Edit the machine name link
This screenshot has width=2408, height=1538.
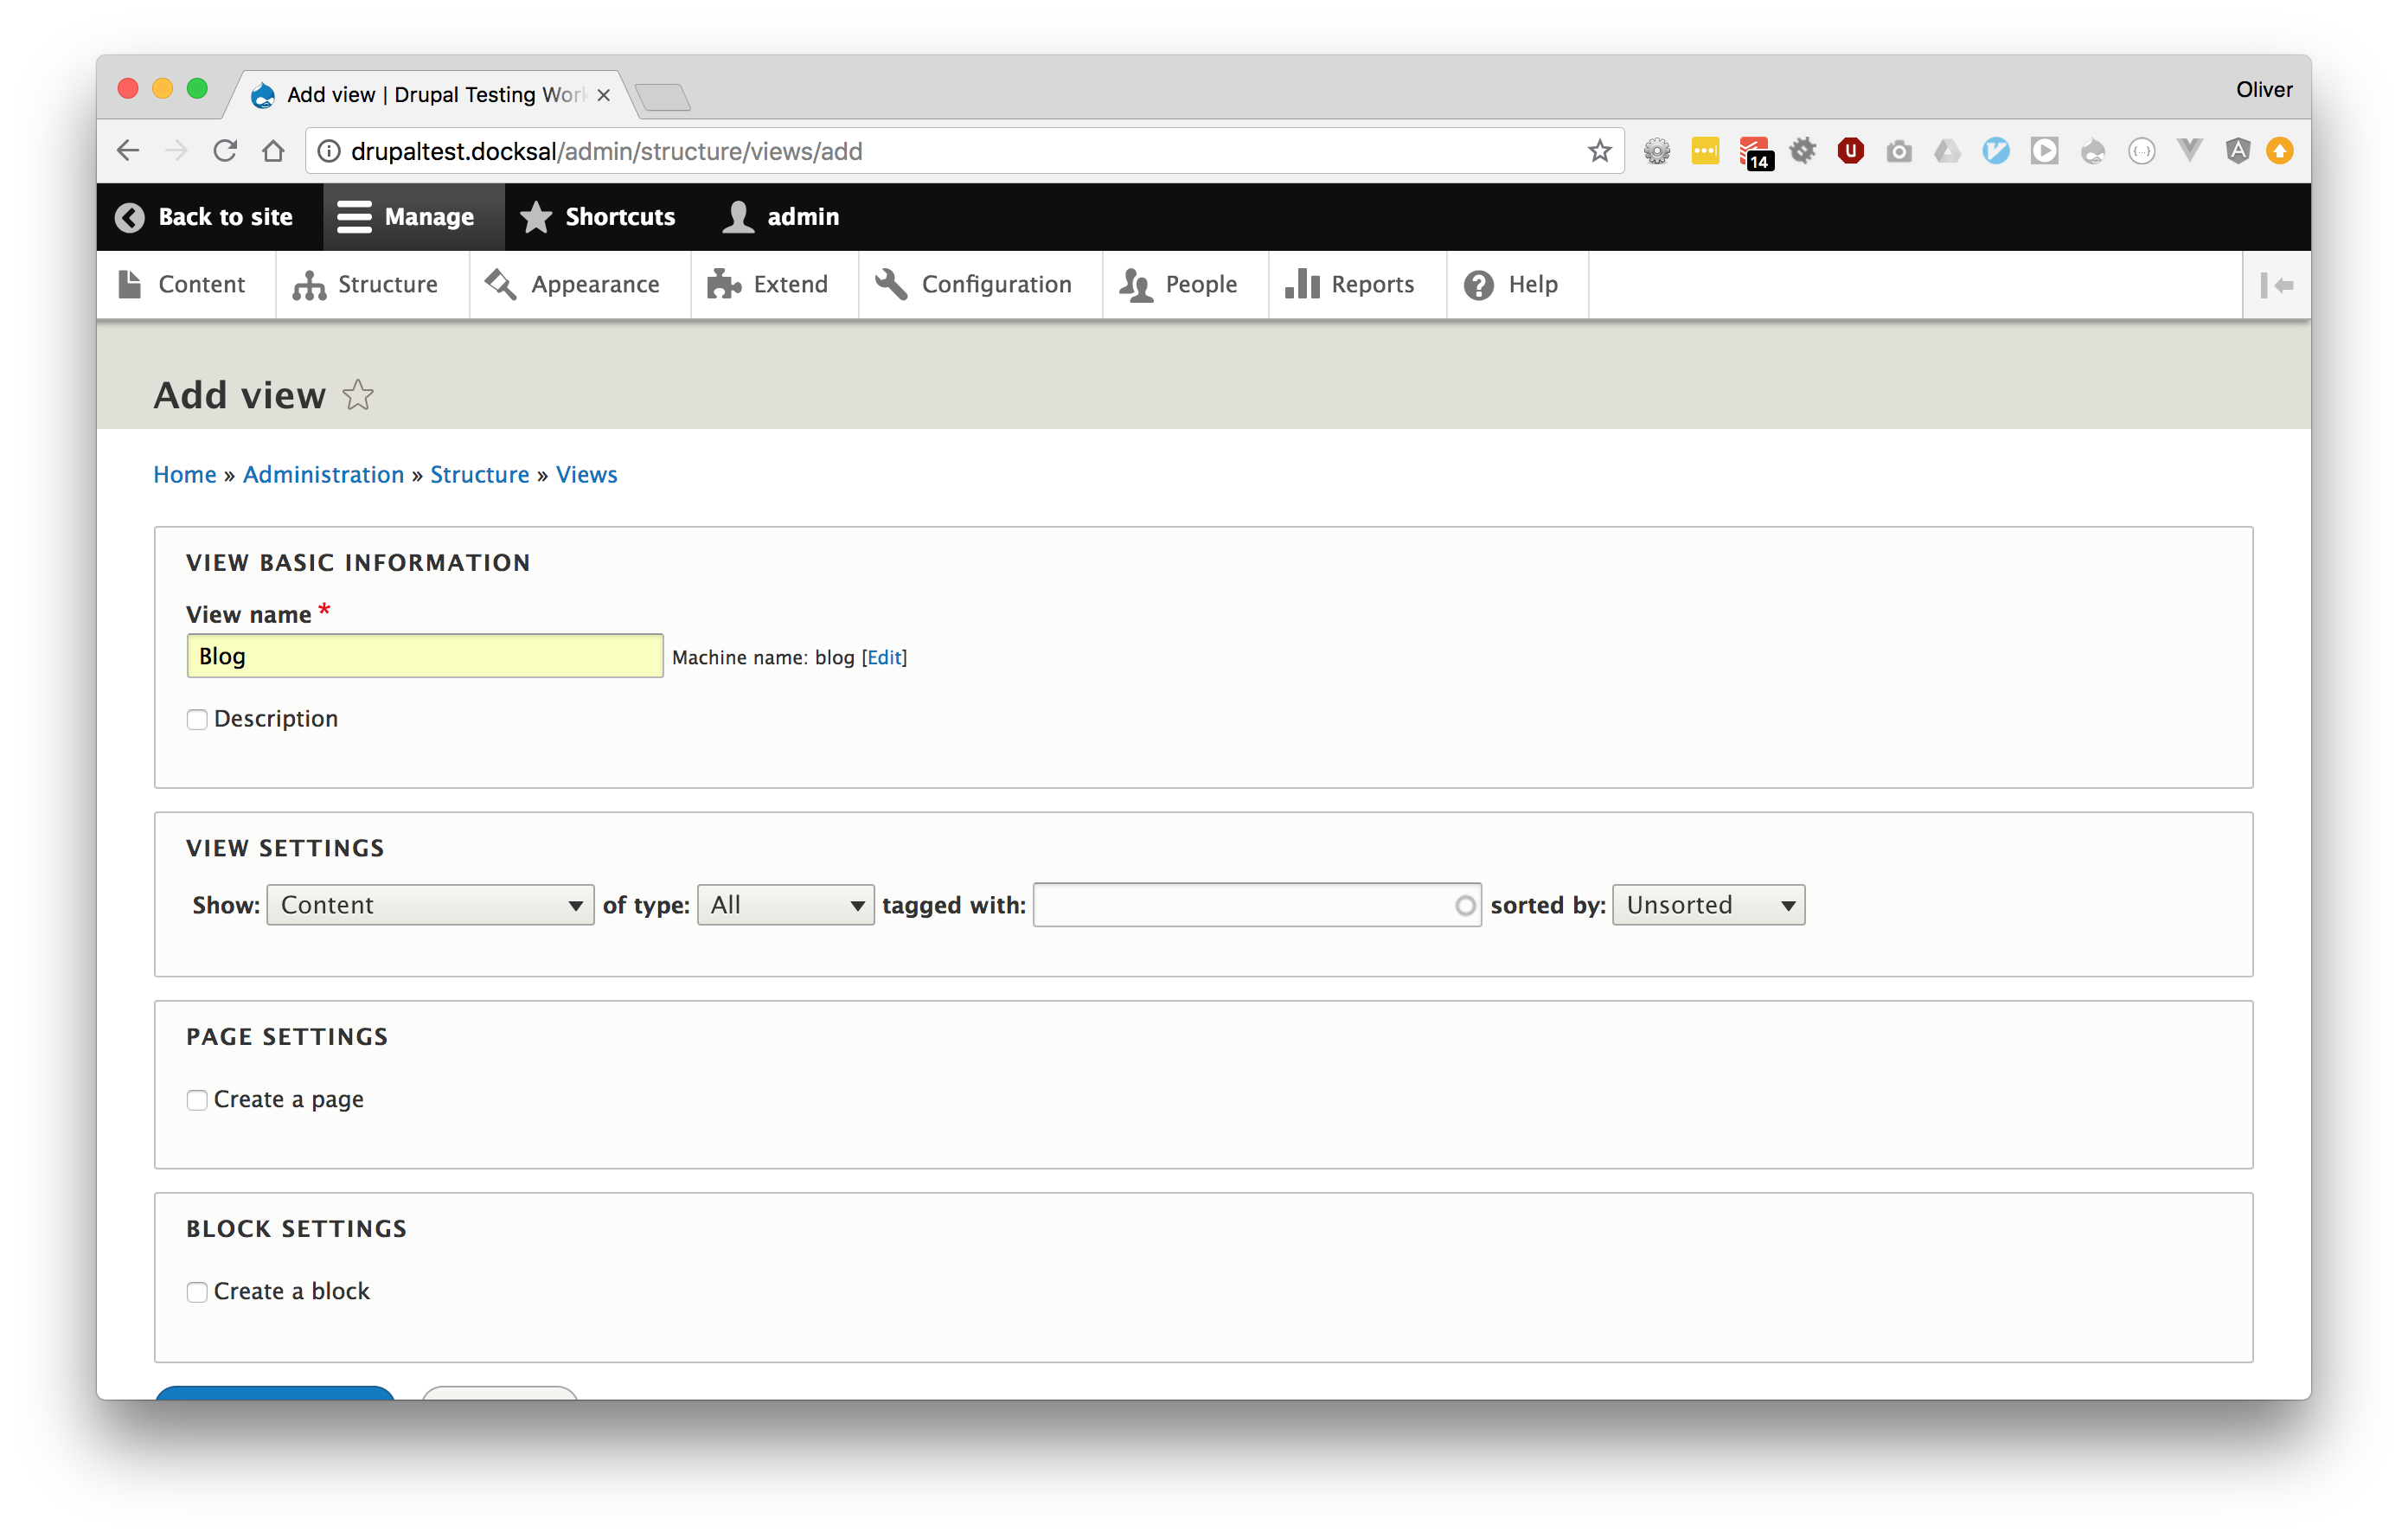click(884, 657)
